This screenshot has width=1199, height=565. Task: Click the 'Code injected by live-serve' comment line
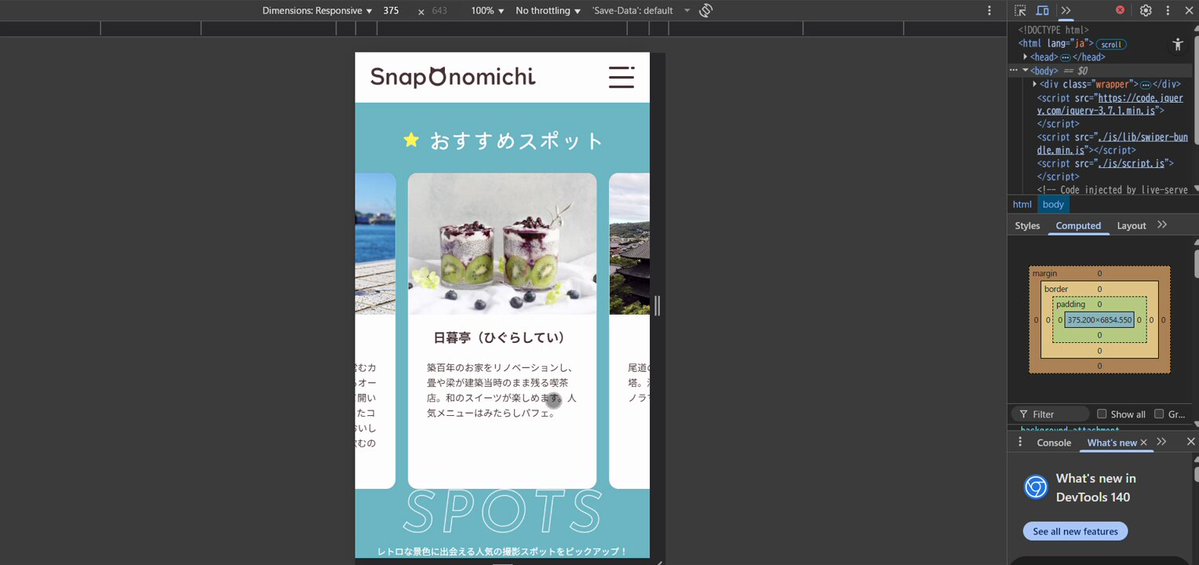pyautogui.click(x=1112, y=190)
